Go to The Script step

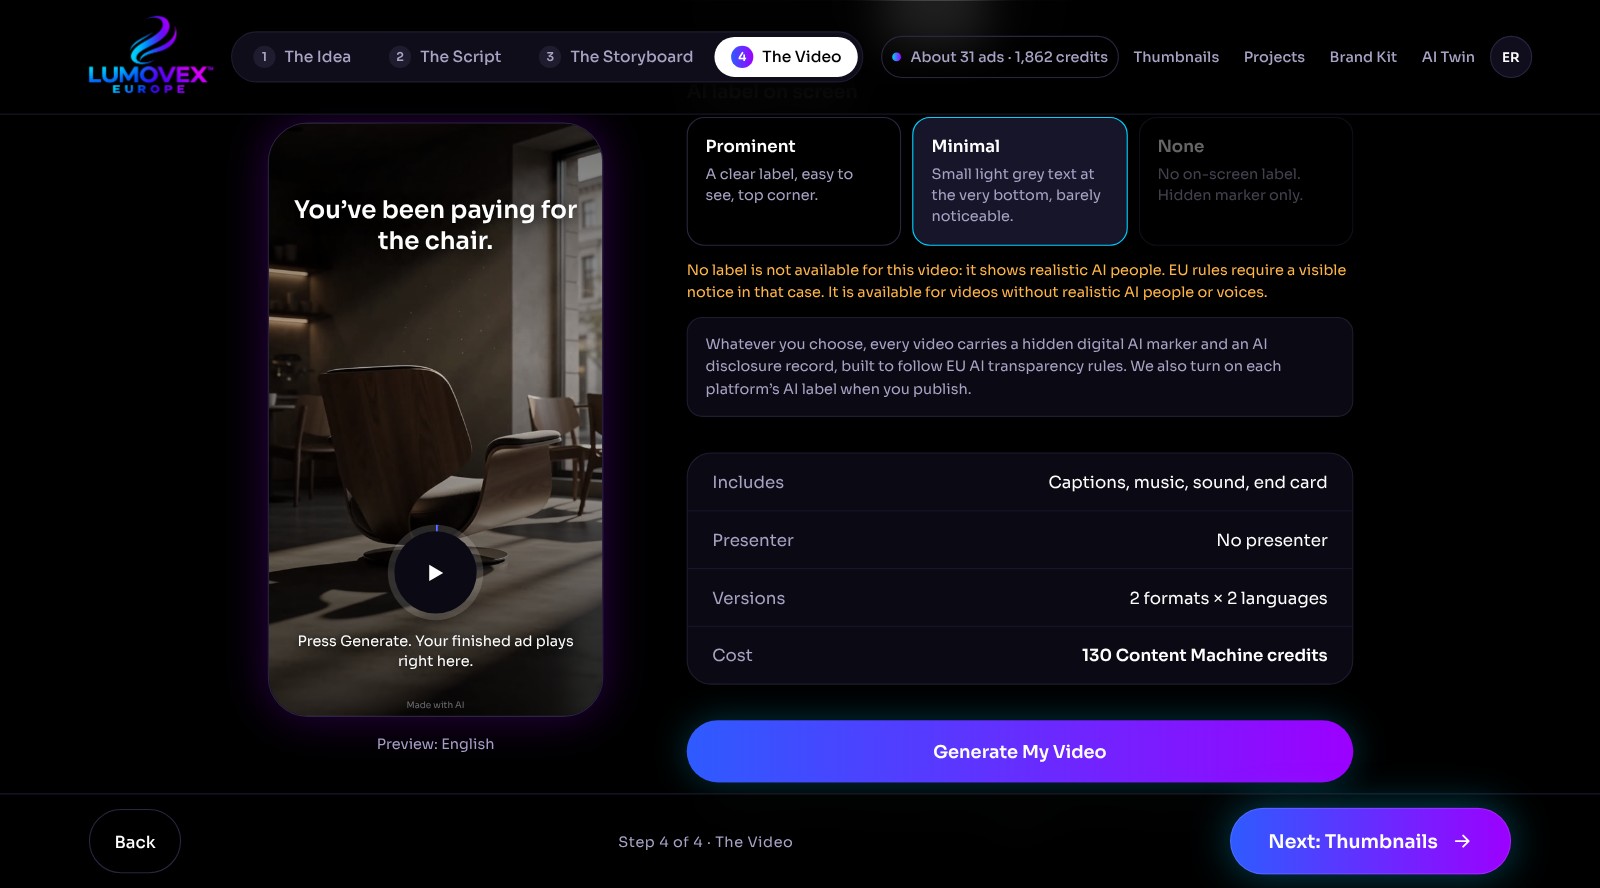click(x=446, y=57)
